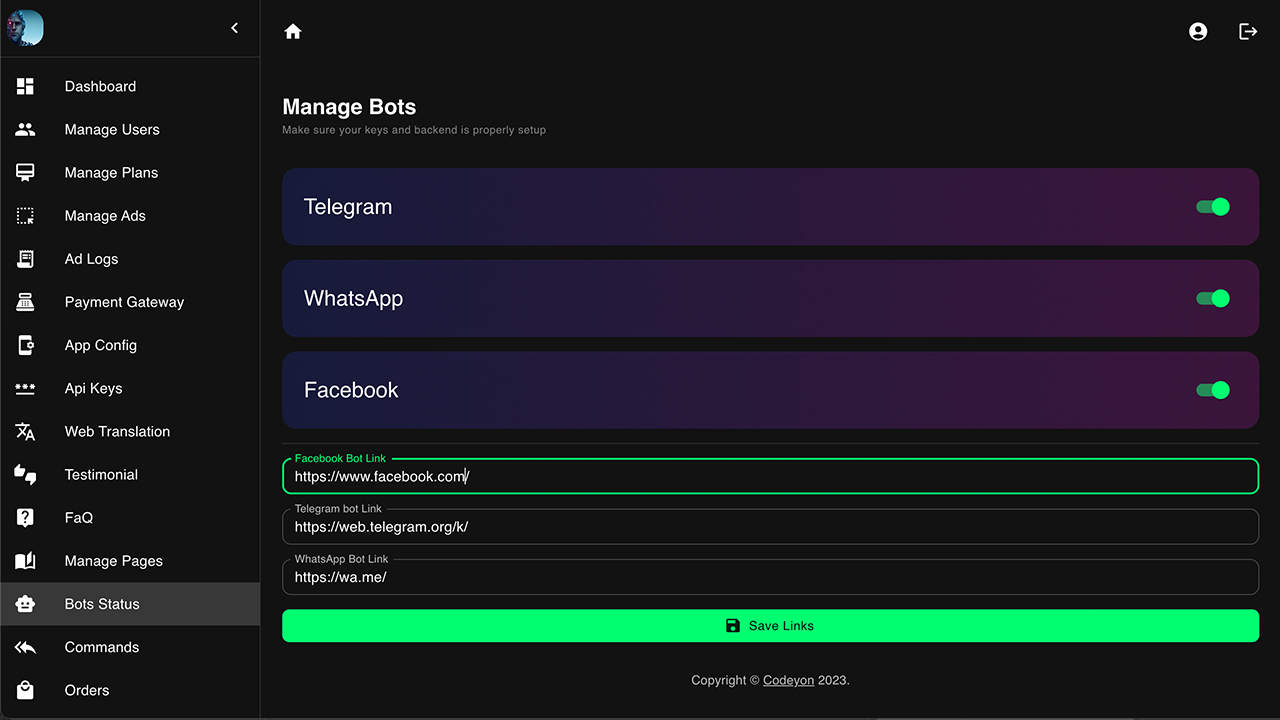Disable the Facebook bot toggle

[x=1213, y=390]
